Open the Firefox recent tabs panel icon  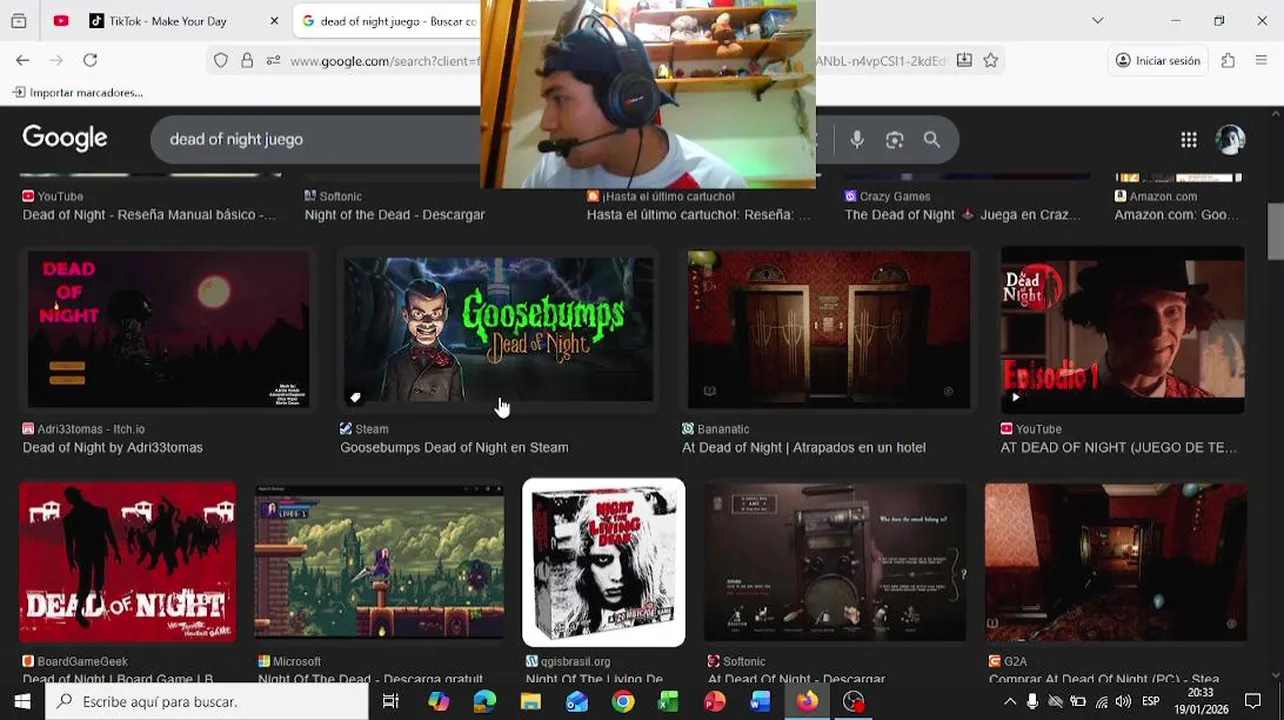click(18, 21)
